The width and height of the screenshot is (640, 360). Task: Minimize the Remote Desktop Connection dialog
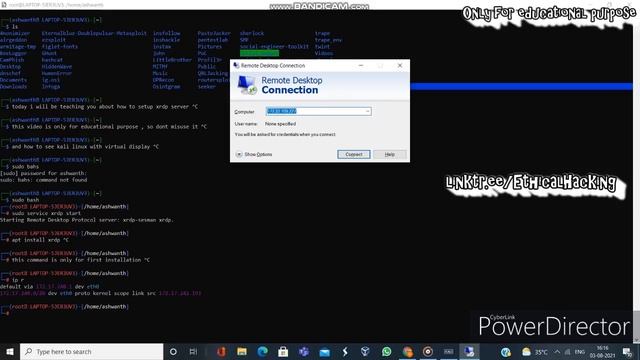click(361, 65)
